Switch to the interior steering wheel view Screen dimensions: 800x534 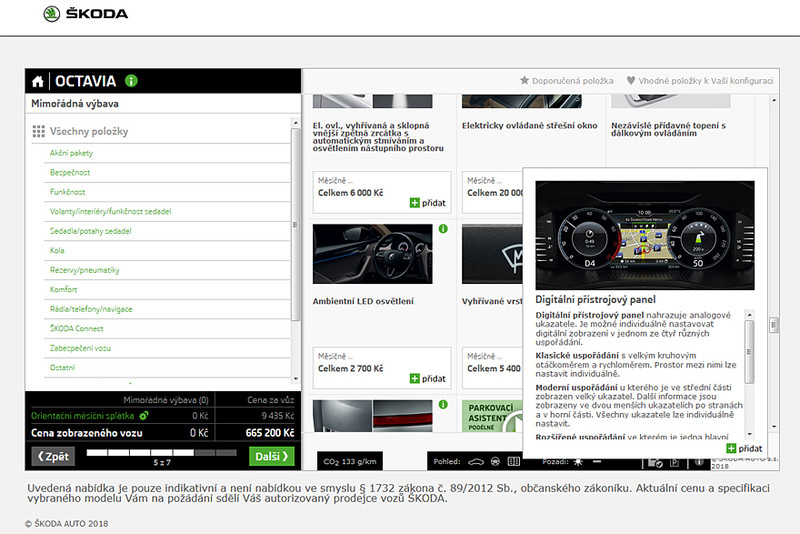[x=495, y=462]
